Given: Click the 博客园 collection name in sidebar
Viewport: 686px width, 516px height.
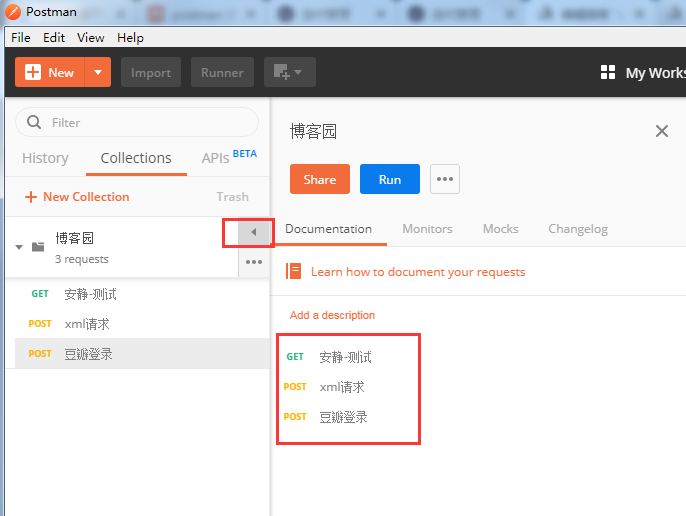Looking at the screenshot, I should click(74, 238).
